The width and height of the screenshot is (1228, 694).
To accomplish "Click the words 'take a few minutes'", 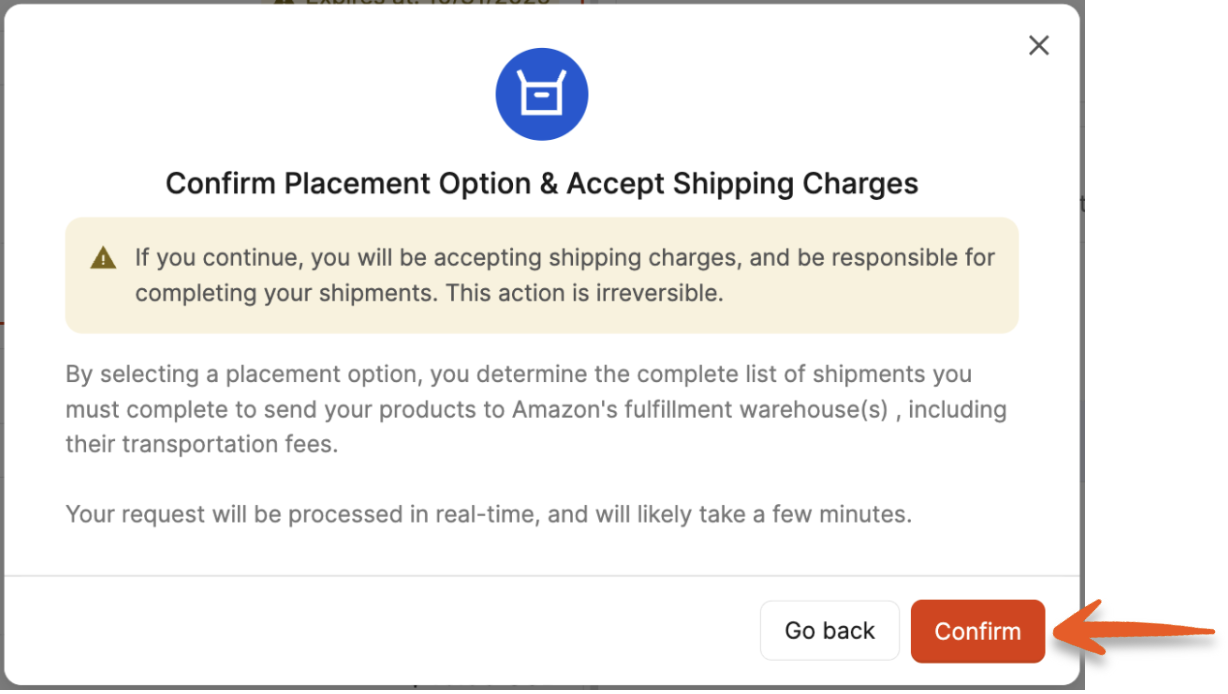I will [810, 516].
